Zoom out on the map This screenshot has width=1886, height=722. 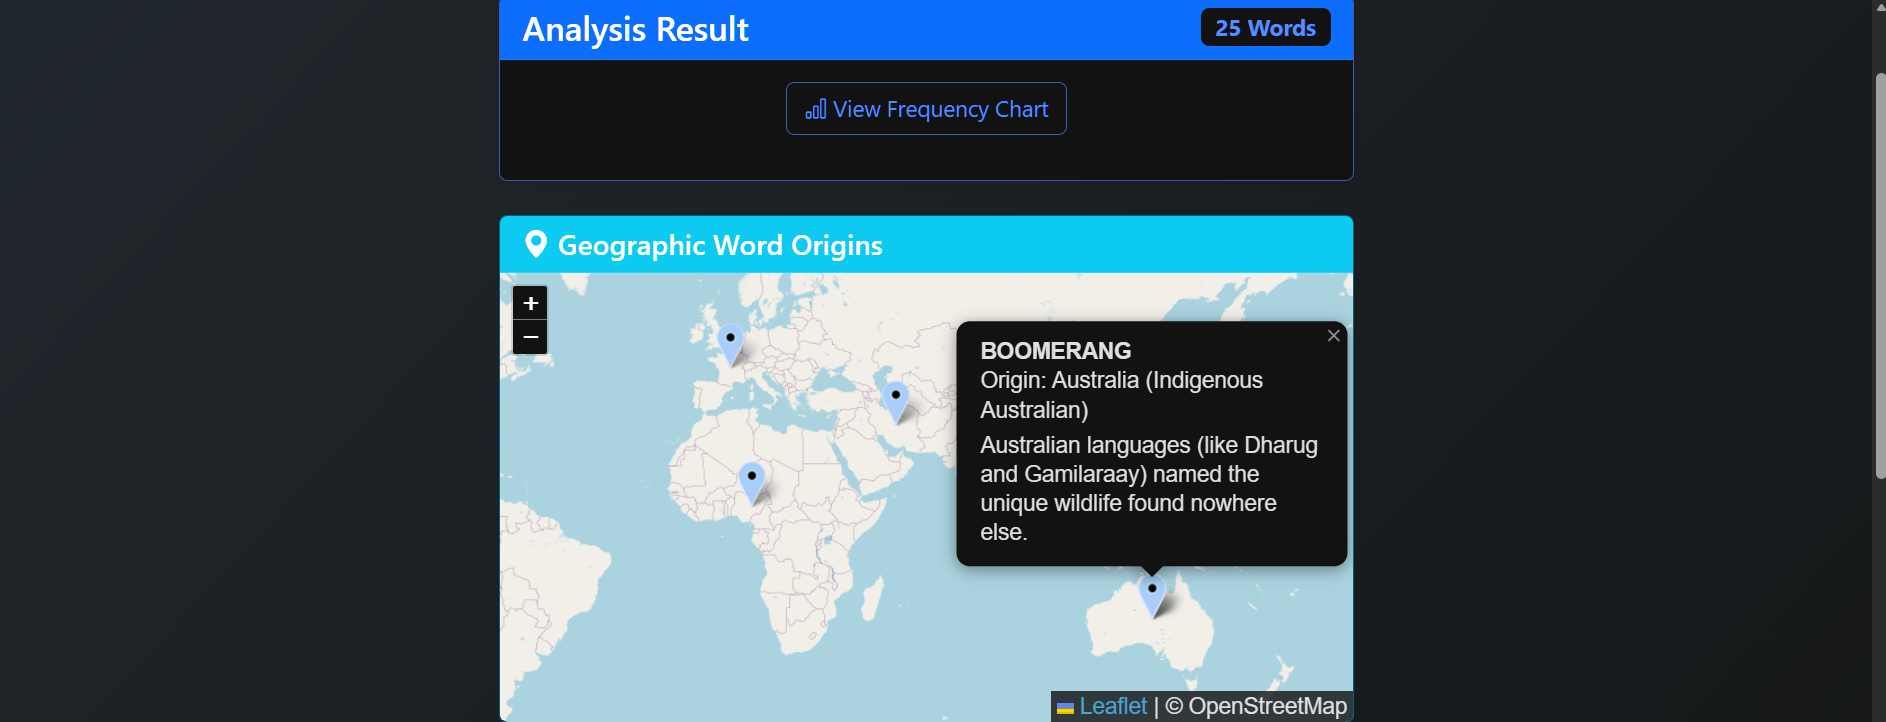(x=530, y=337)
